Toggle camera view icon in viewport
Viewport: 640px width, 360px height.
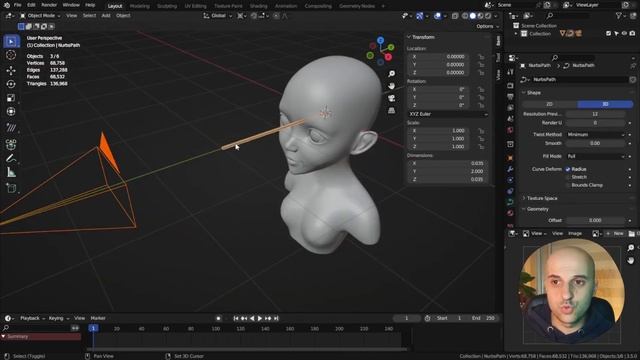coord(391,98)
